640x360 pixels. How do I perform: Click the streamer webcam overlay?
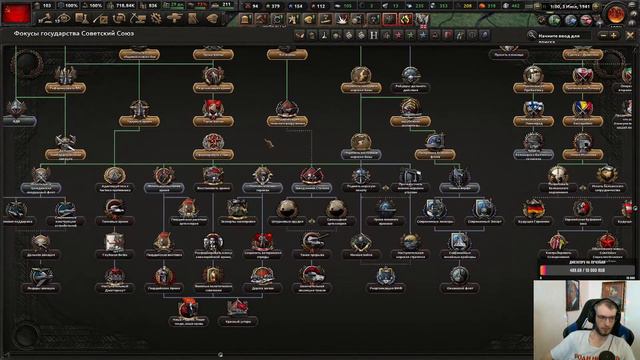tap(586, 320)
